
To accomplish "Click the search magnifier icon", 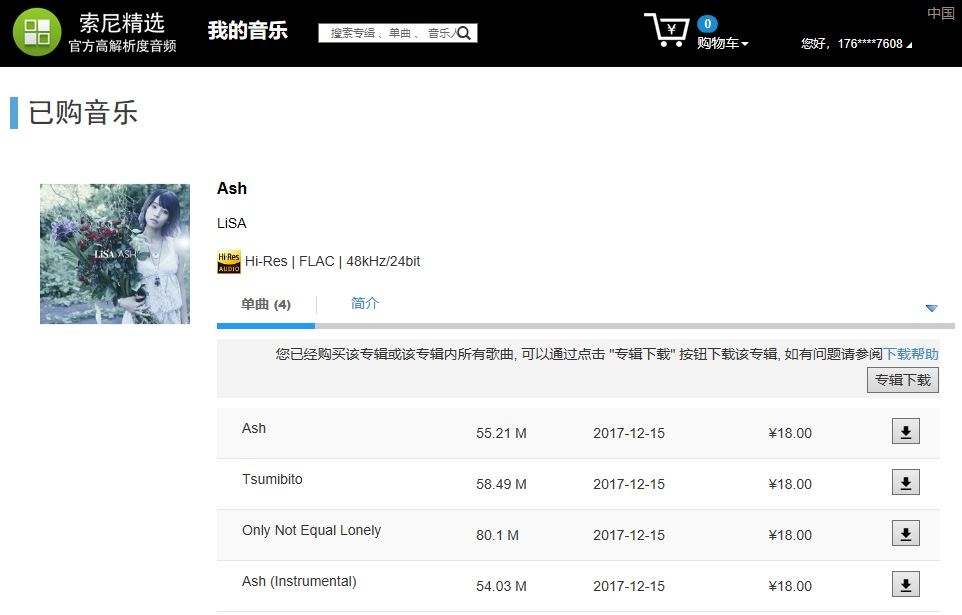I will (464, 33).
